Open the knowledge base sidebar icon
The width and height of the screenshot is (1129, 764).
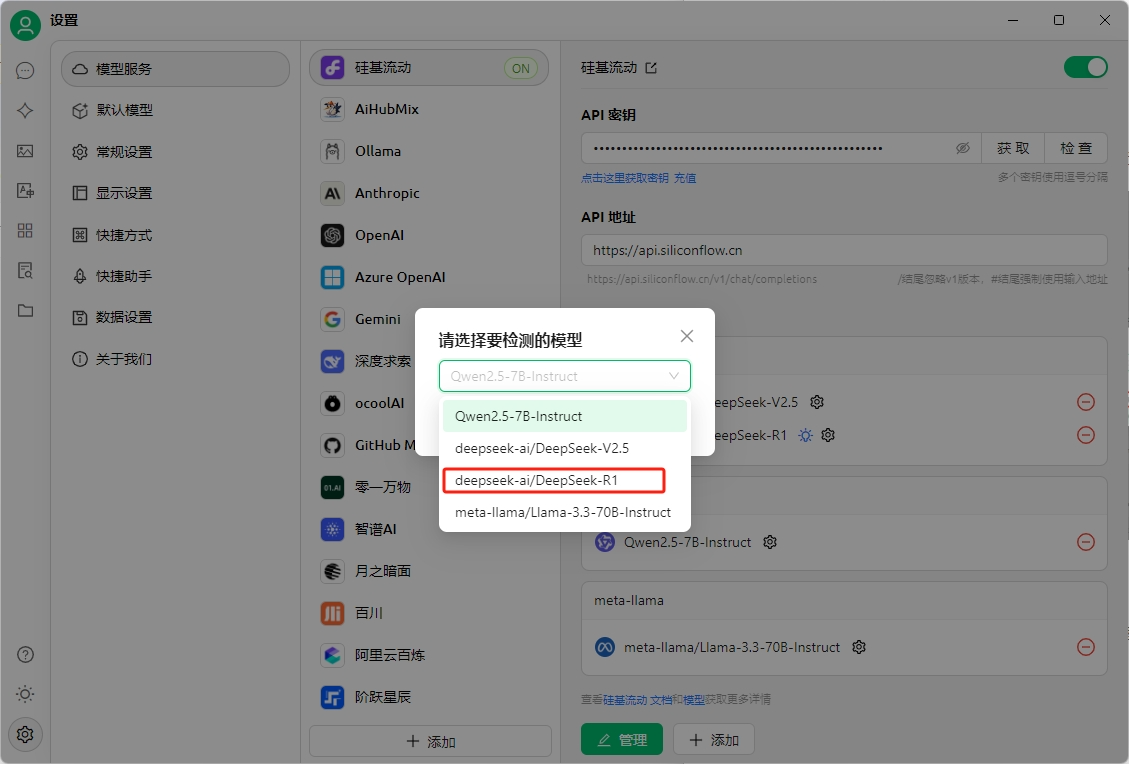[25, 270]
